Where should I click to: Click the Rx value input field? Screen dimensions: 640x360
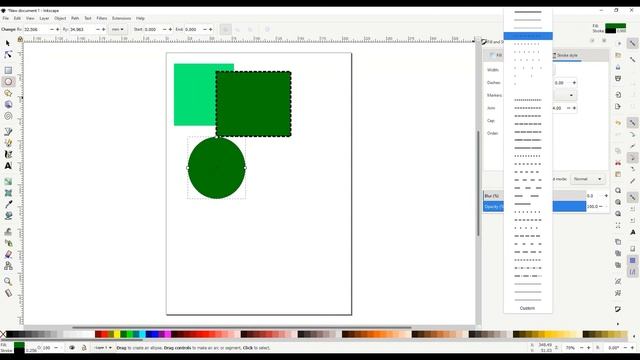(36, 29)
